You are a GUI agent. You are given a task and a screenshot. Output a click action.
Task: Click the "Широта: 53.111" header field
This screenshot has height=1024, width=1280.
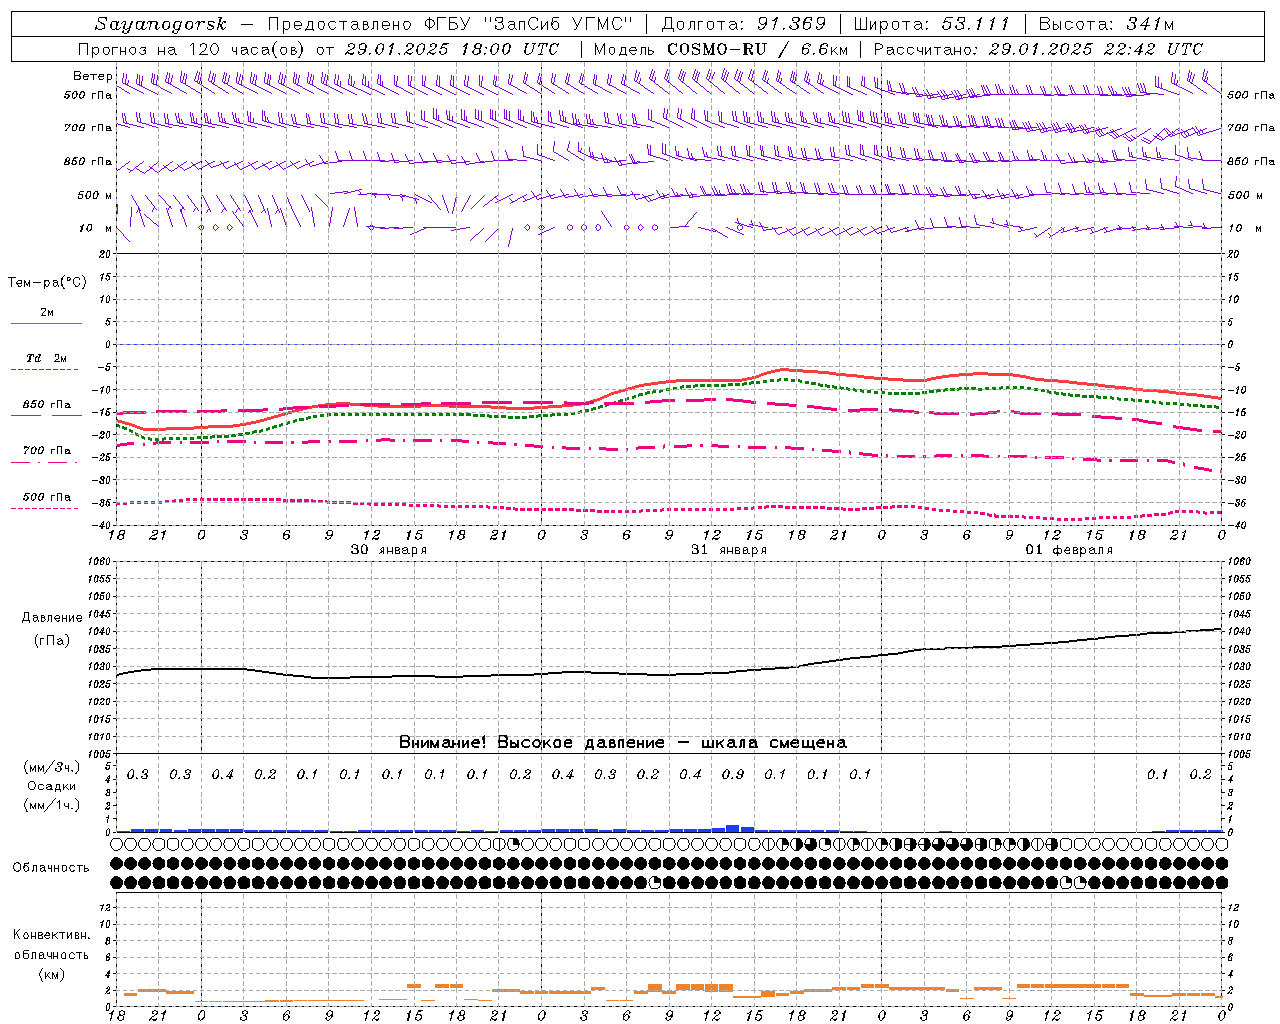pyautogui.click(x=931, y=24)
